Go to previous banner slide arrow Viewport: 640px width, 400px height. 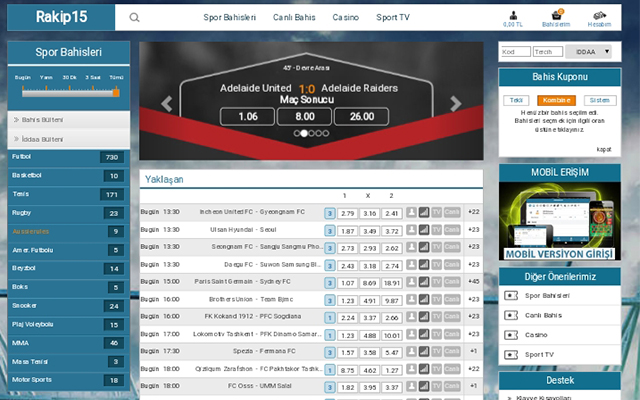pos(167,102)
